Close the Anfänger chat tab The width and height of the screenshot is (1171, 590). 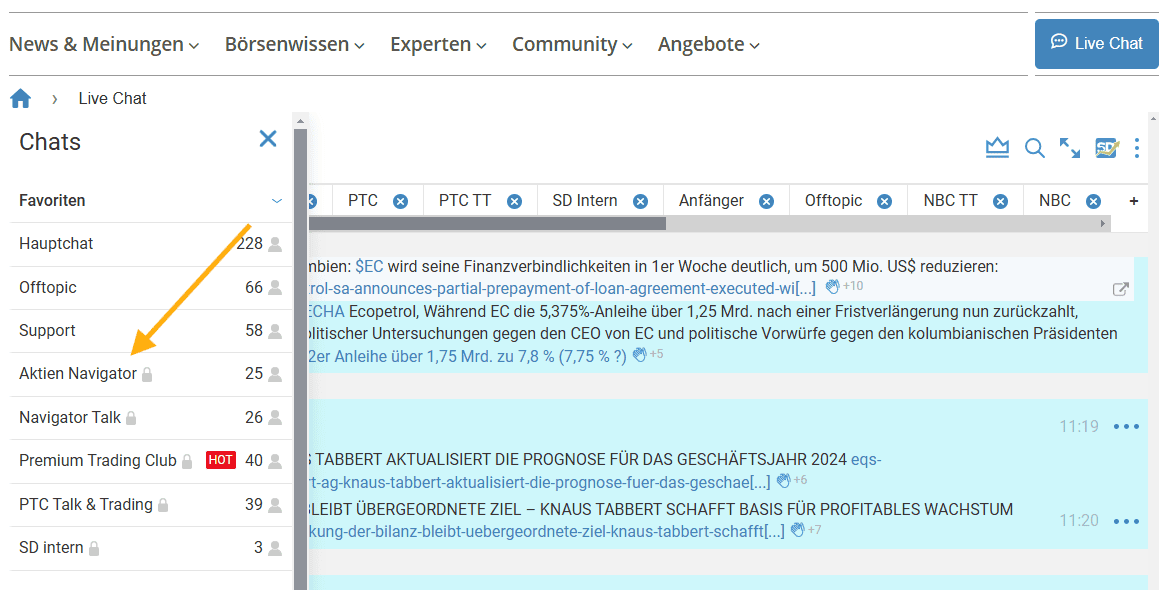766,201
